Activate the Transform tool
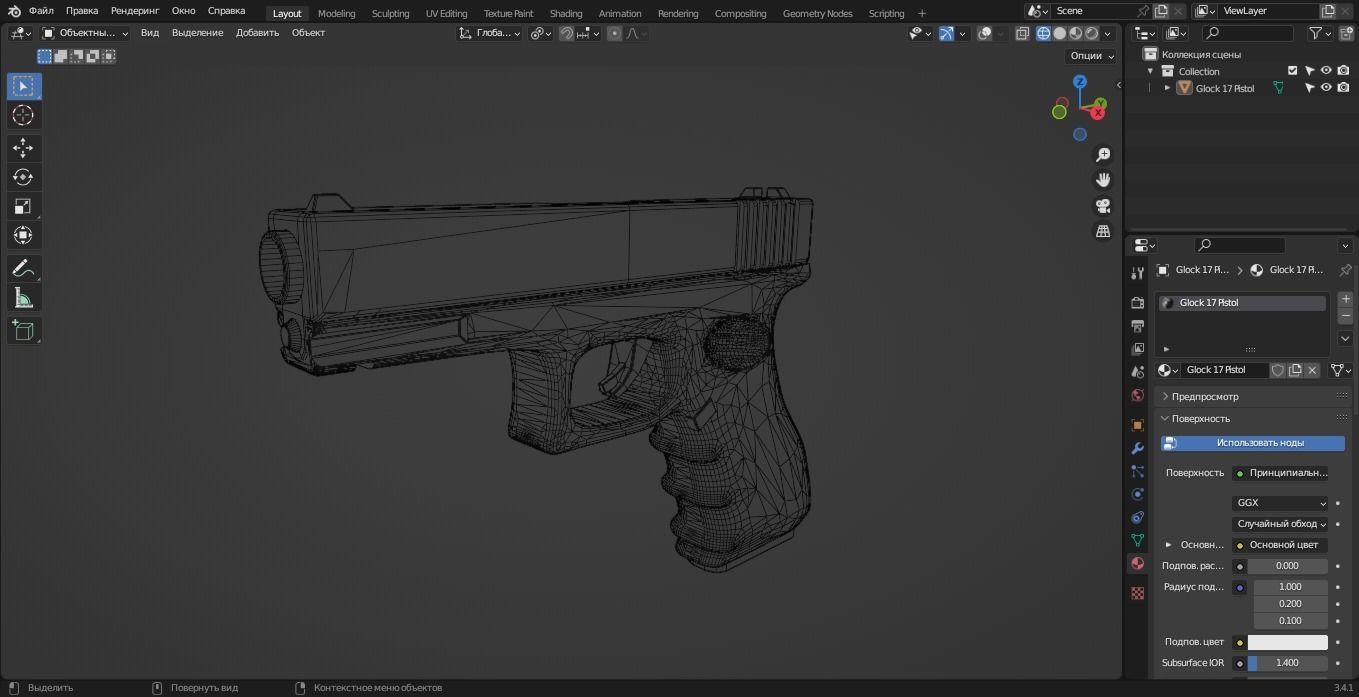This screenshot has height=697, width=1359. (23, 235)
